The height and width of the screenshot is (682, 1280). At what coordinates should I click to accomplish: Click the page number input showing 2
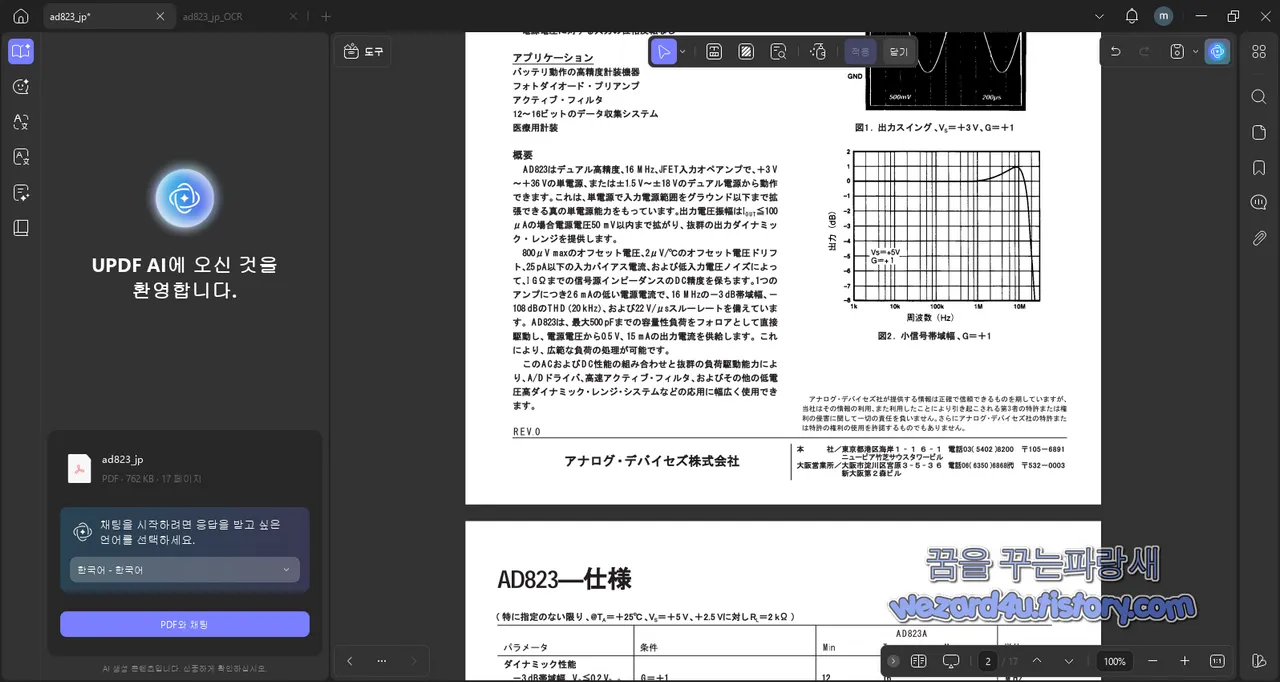987,661
